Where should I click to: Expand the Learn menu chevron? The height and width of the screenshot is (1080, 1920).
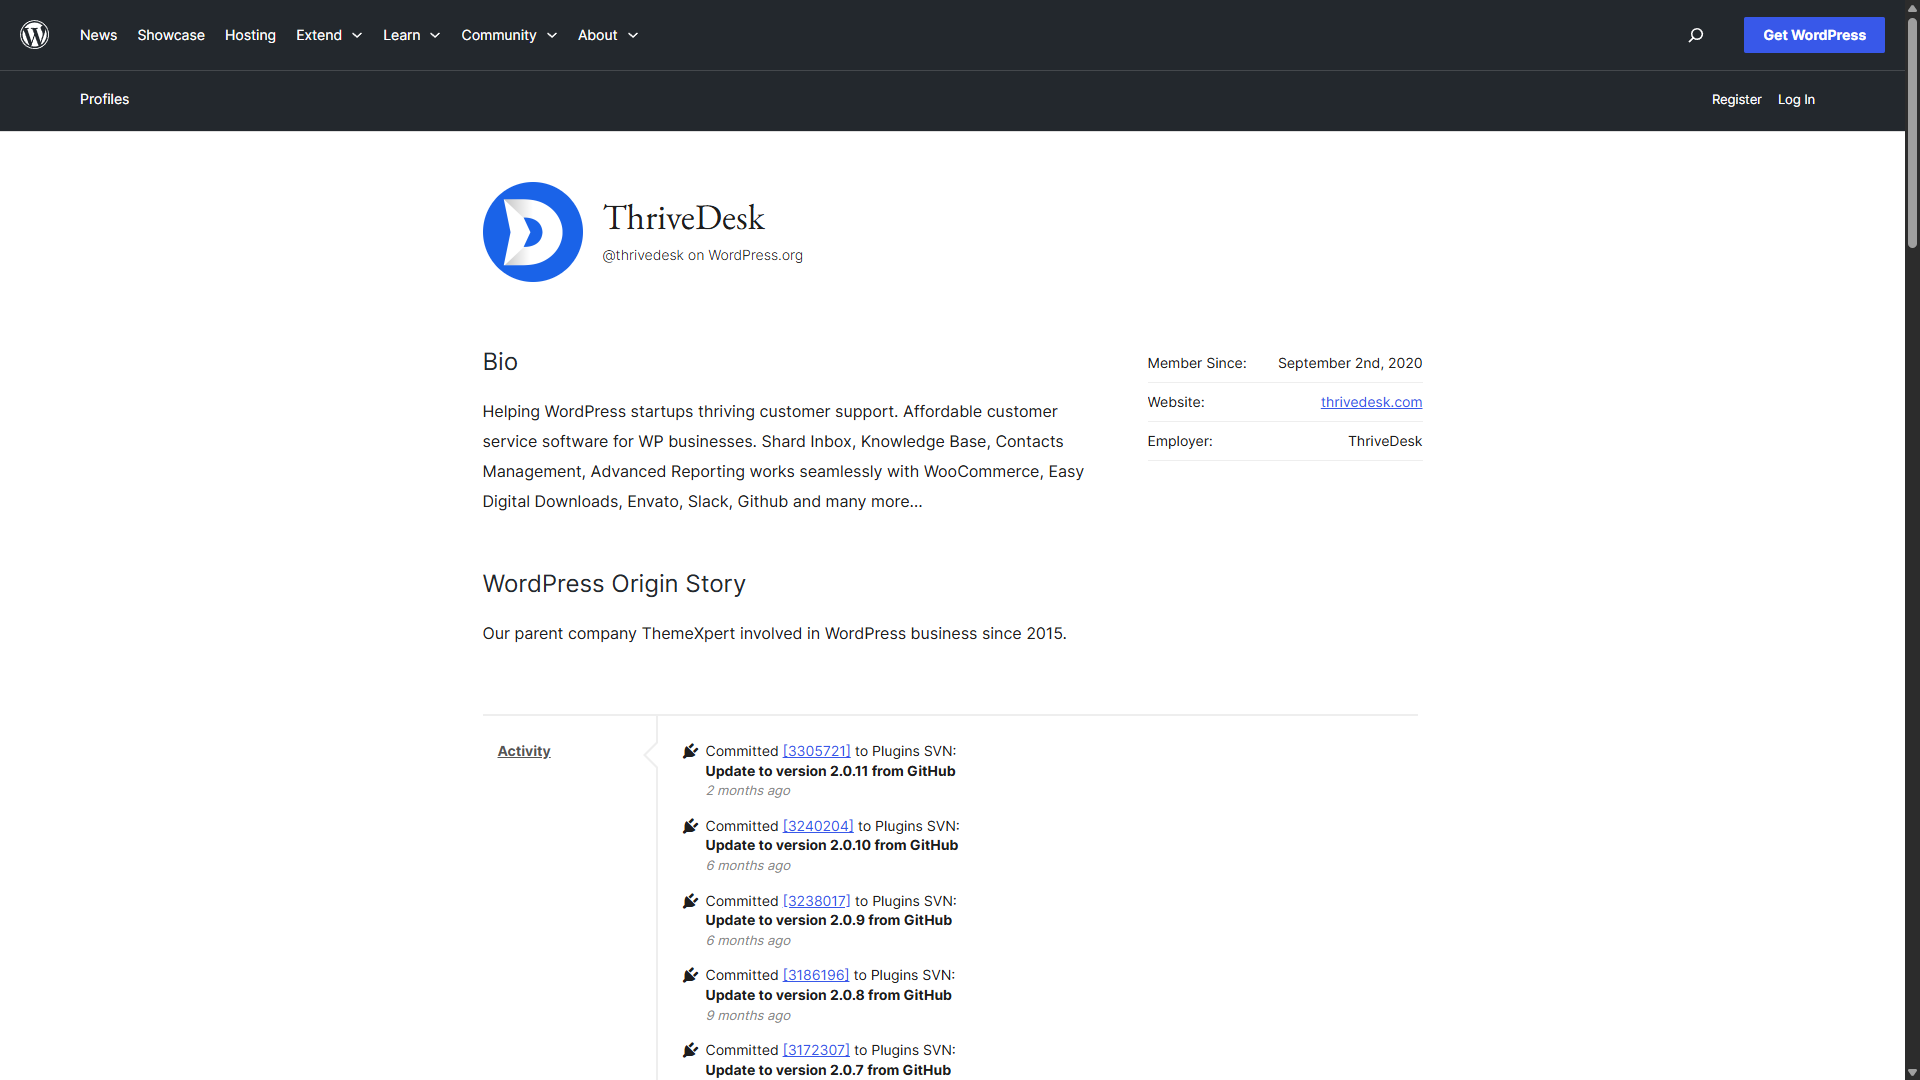click(x=435, y=35)
